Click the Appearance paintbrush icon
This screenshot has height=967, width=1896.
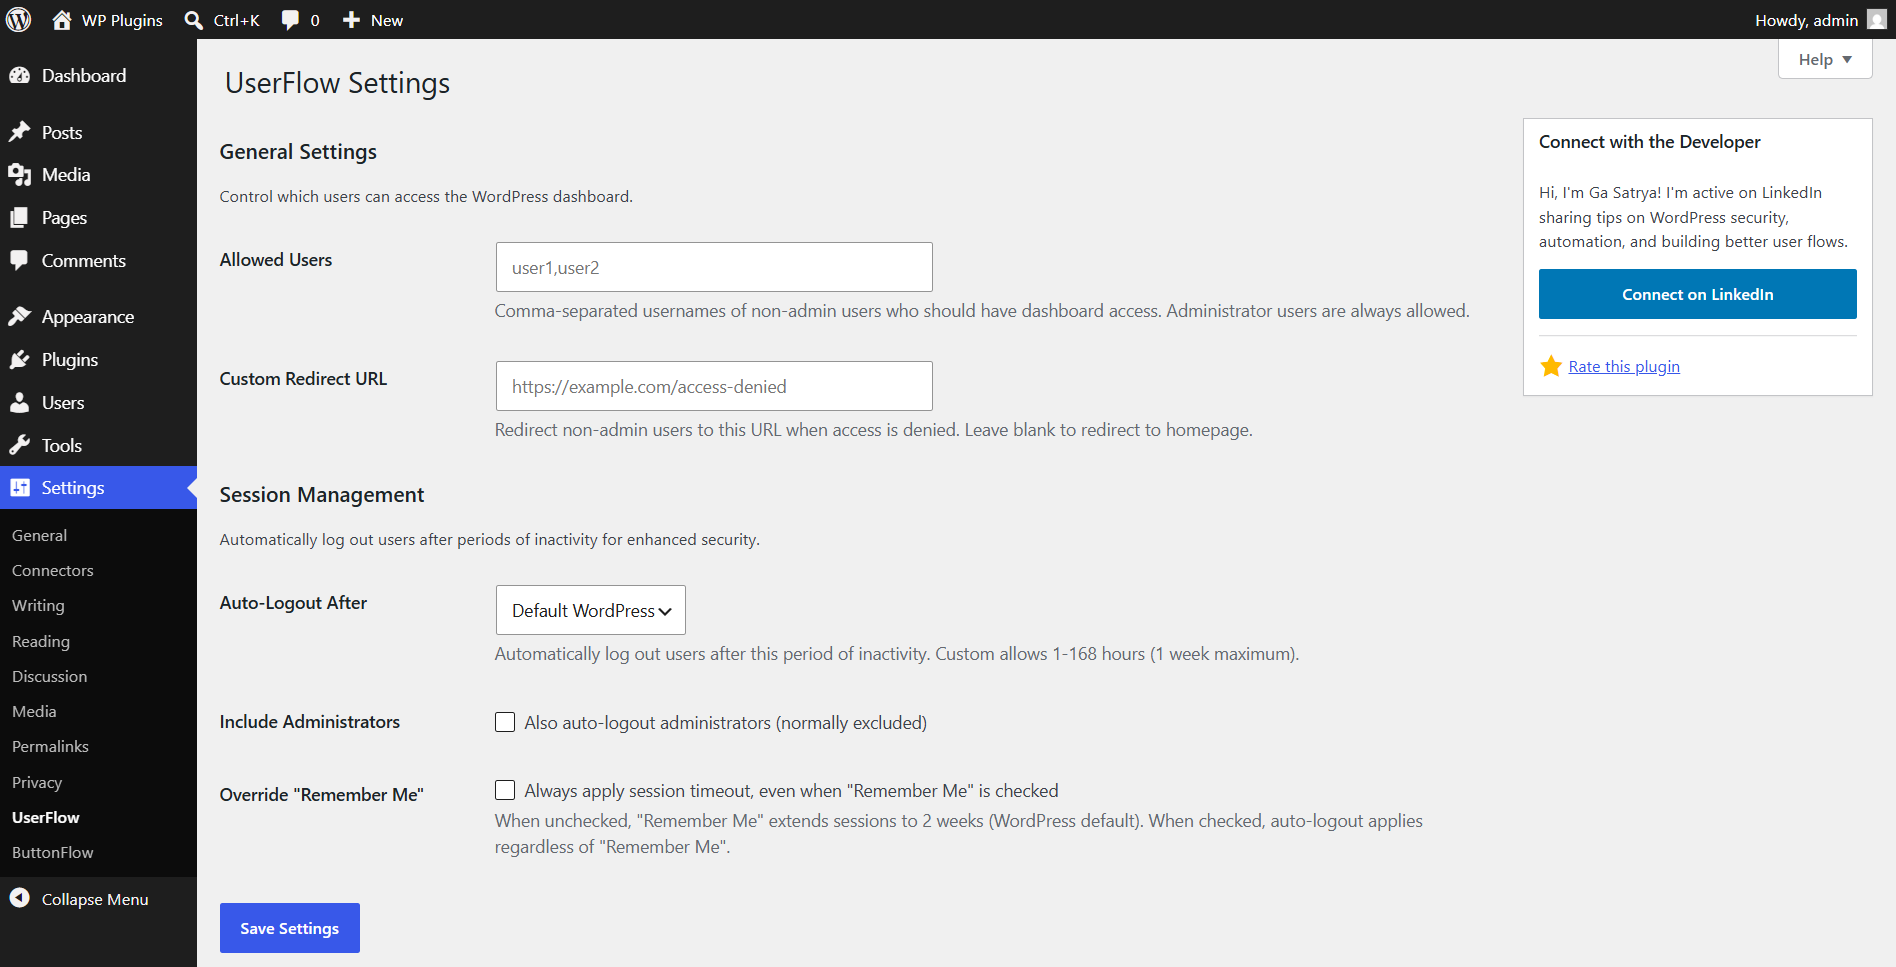(x=19, y=317)
